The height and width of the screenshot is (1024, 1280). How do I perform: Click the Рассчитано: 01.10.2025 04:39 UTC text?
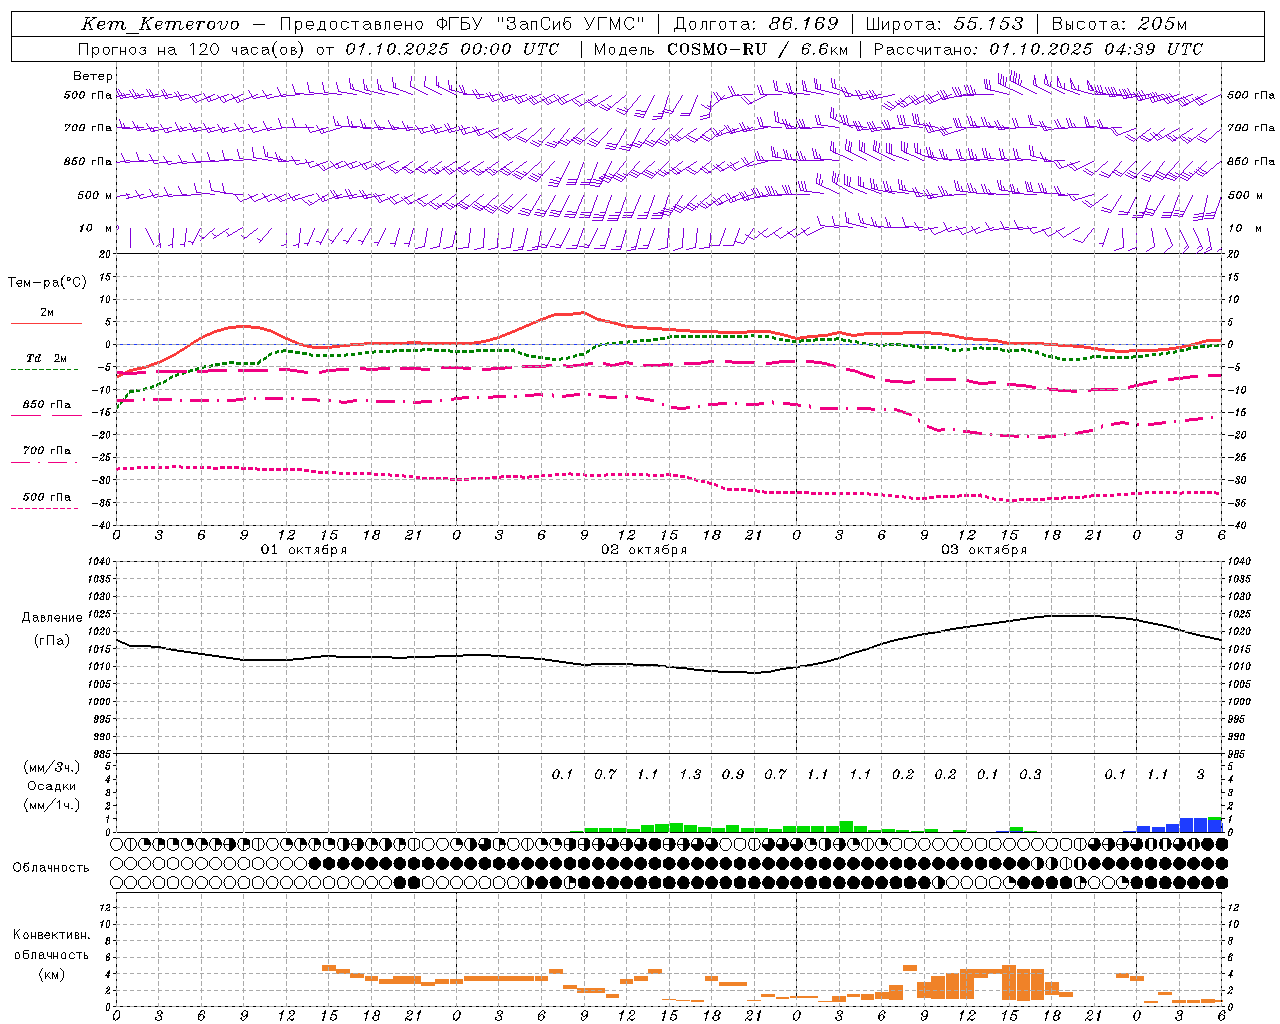pyautogui.click(x=1038, y=49)
